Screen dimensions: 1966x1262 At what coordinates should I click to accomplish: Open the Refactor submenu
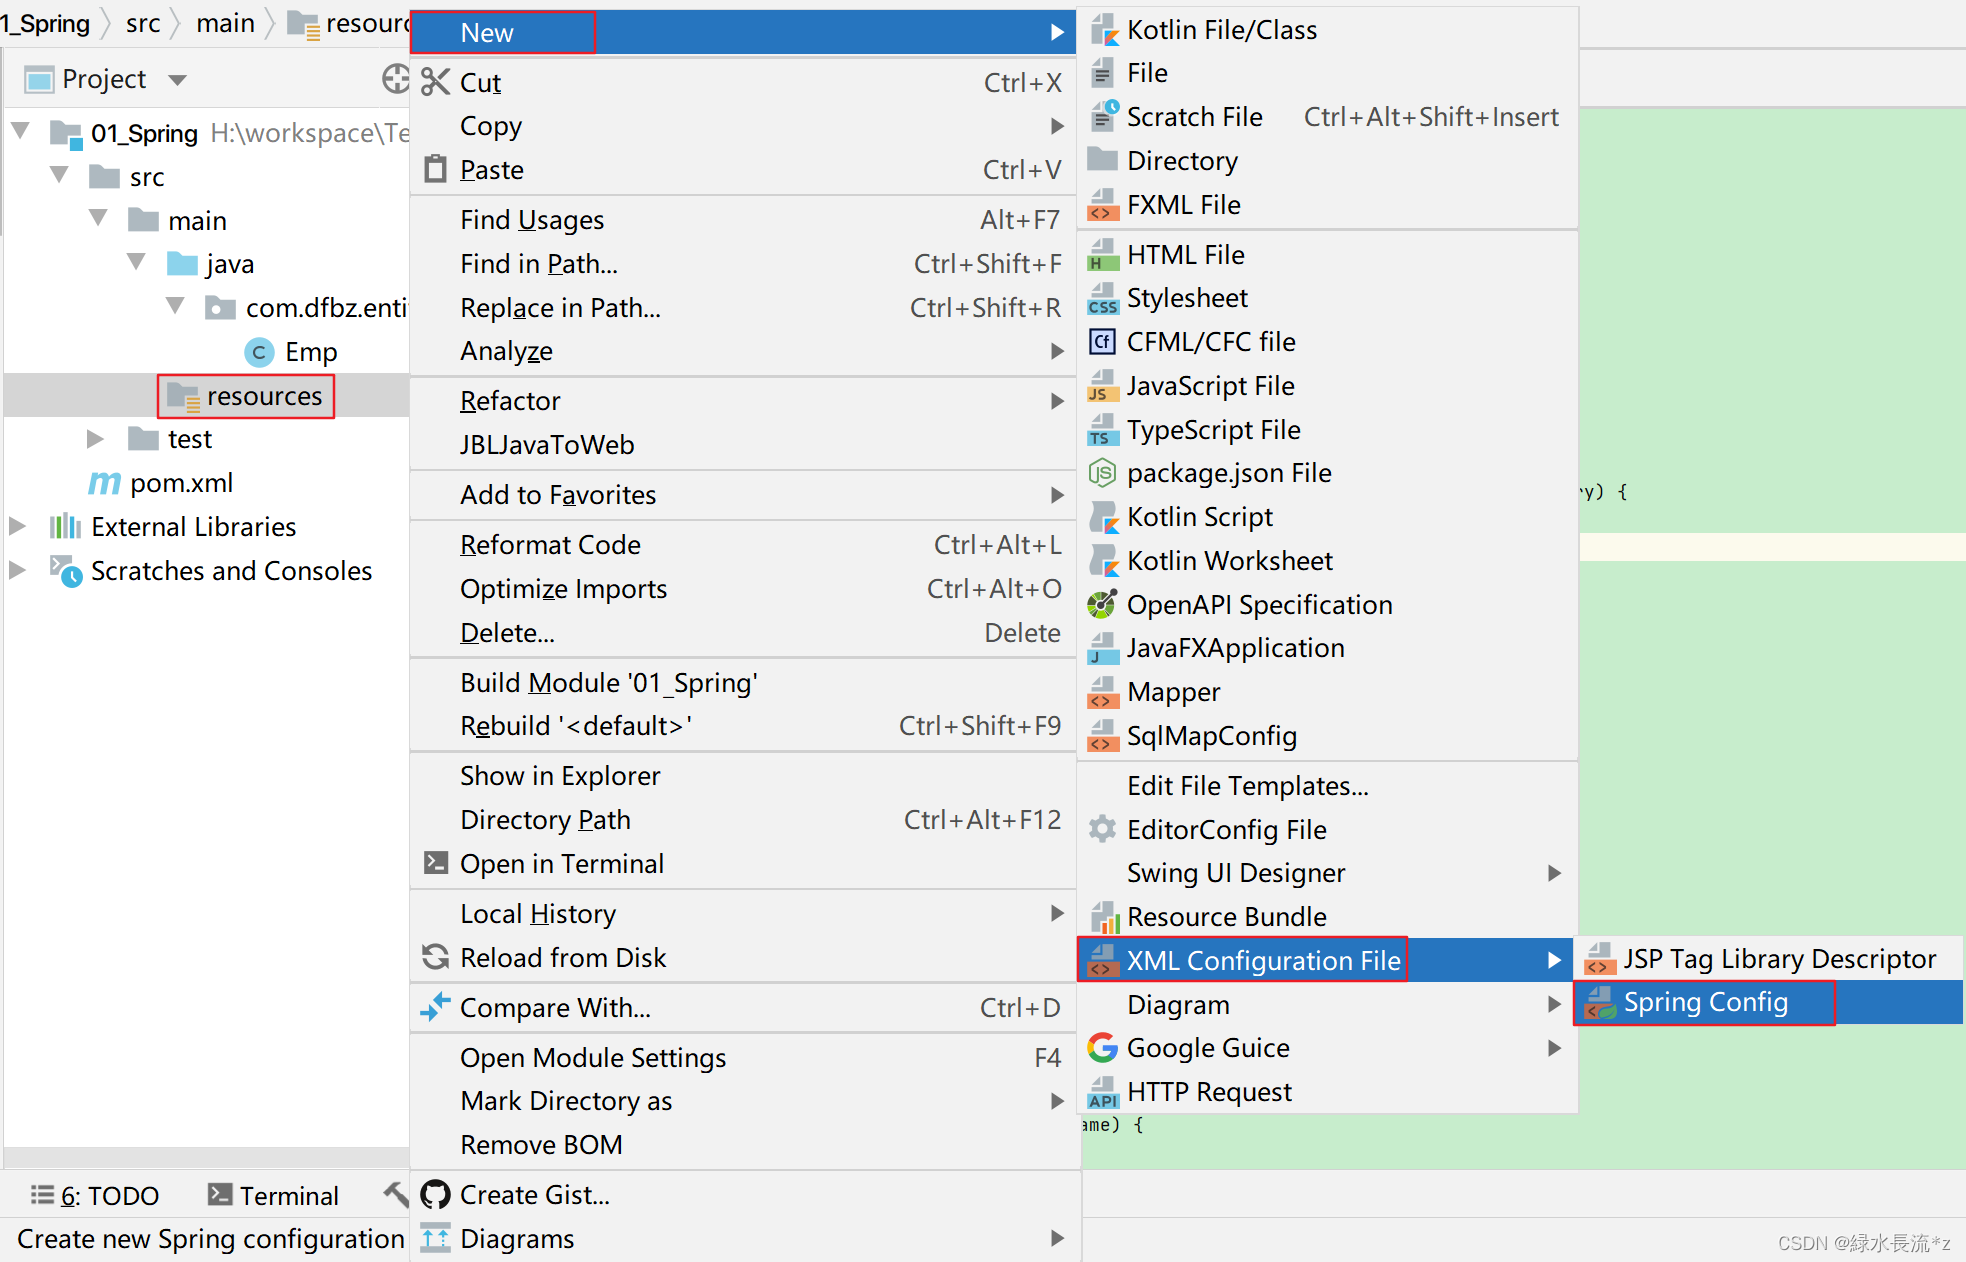click(743, 401)
